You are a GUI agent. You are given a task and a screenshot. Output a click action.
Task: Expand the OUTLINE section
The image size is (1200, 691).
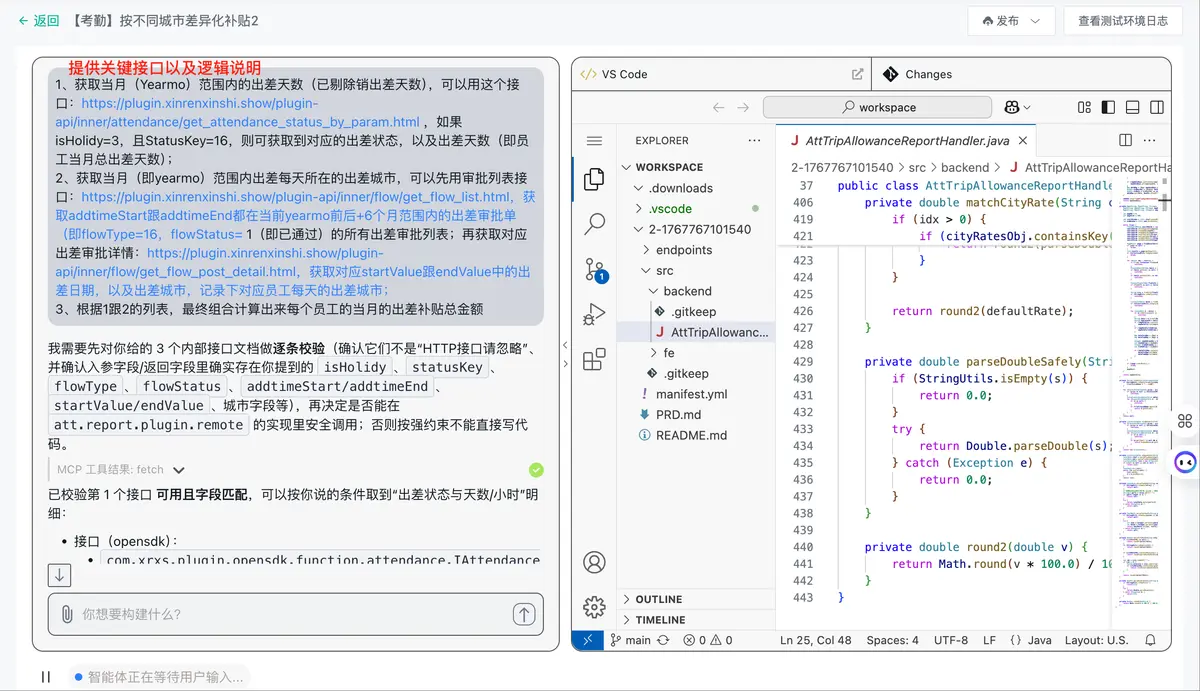(x=658, y=599)
